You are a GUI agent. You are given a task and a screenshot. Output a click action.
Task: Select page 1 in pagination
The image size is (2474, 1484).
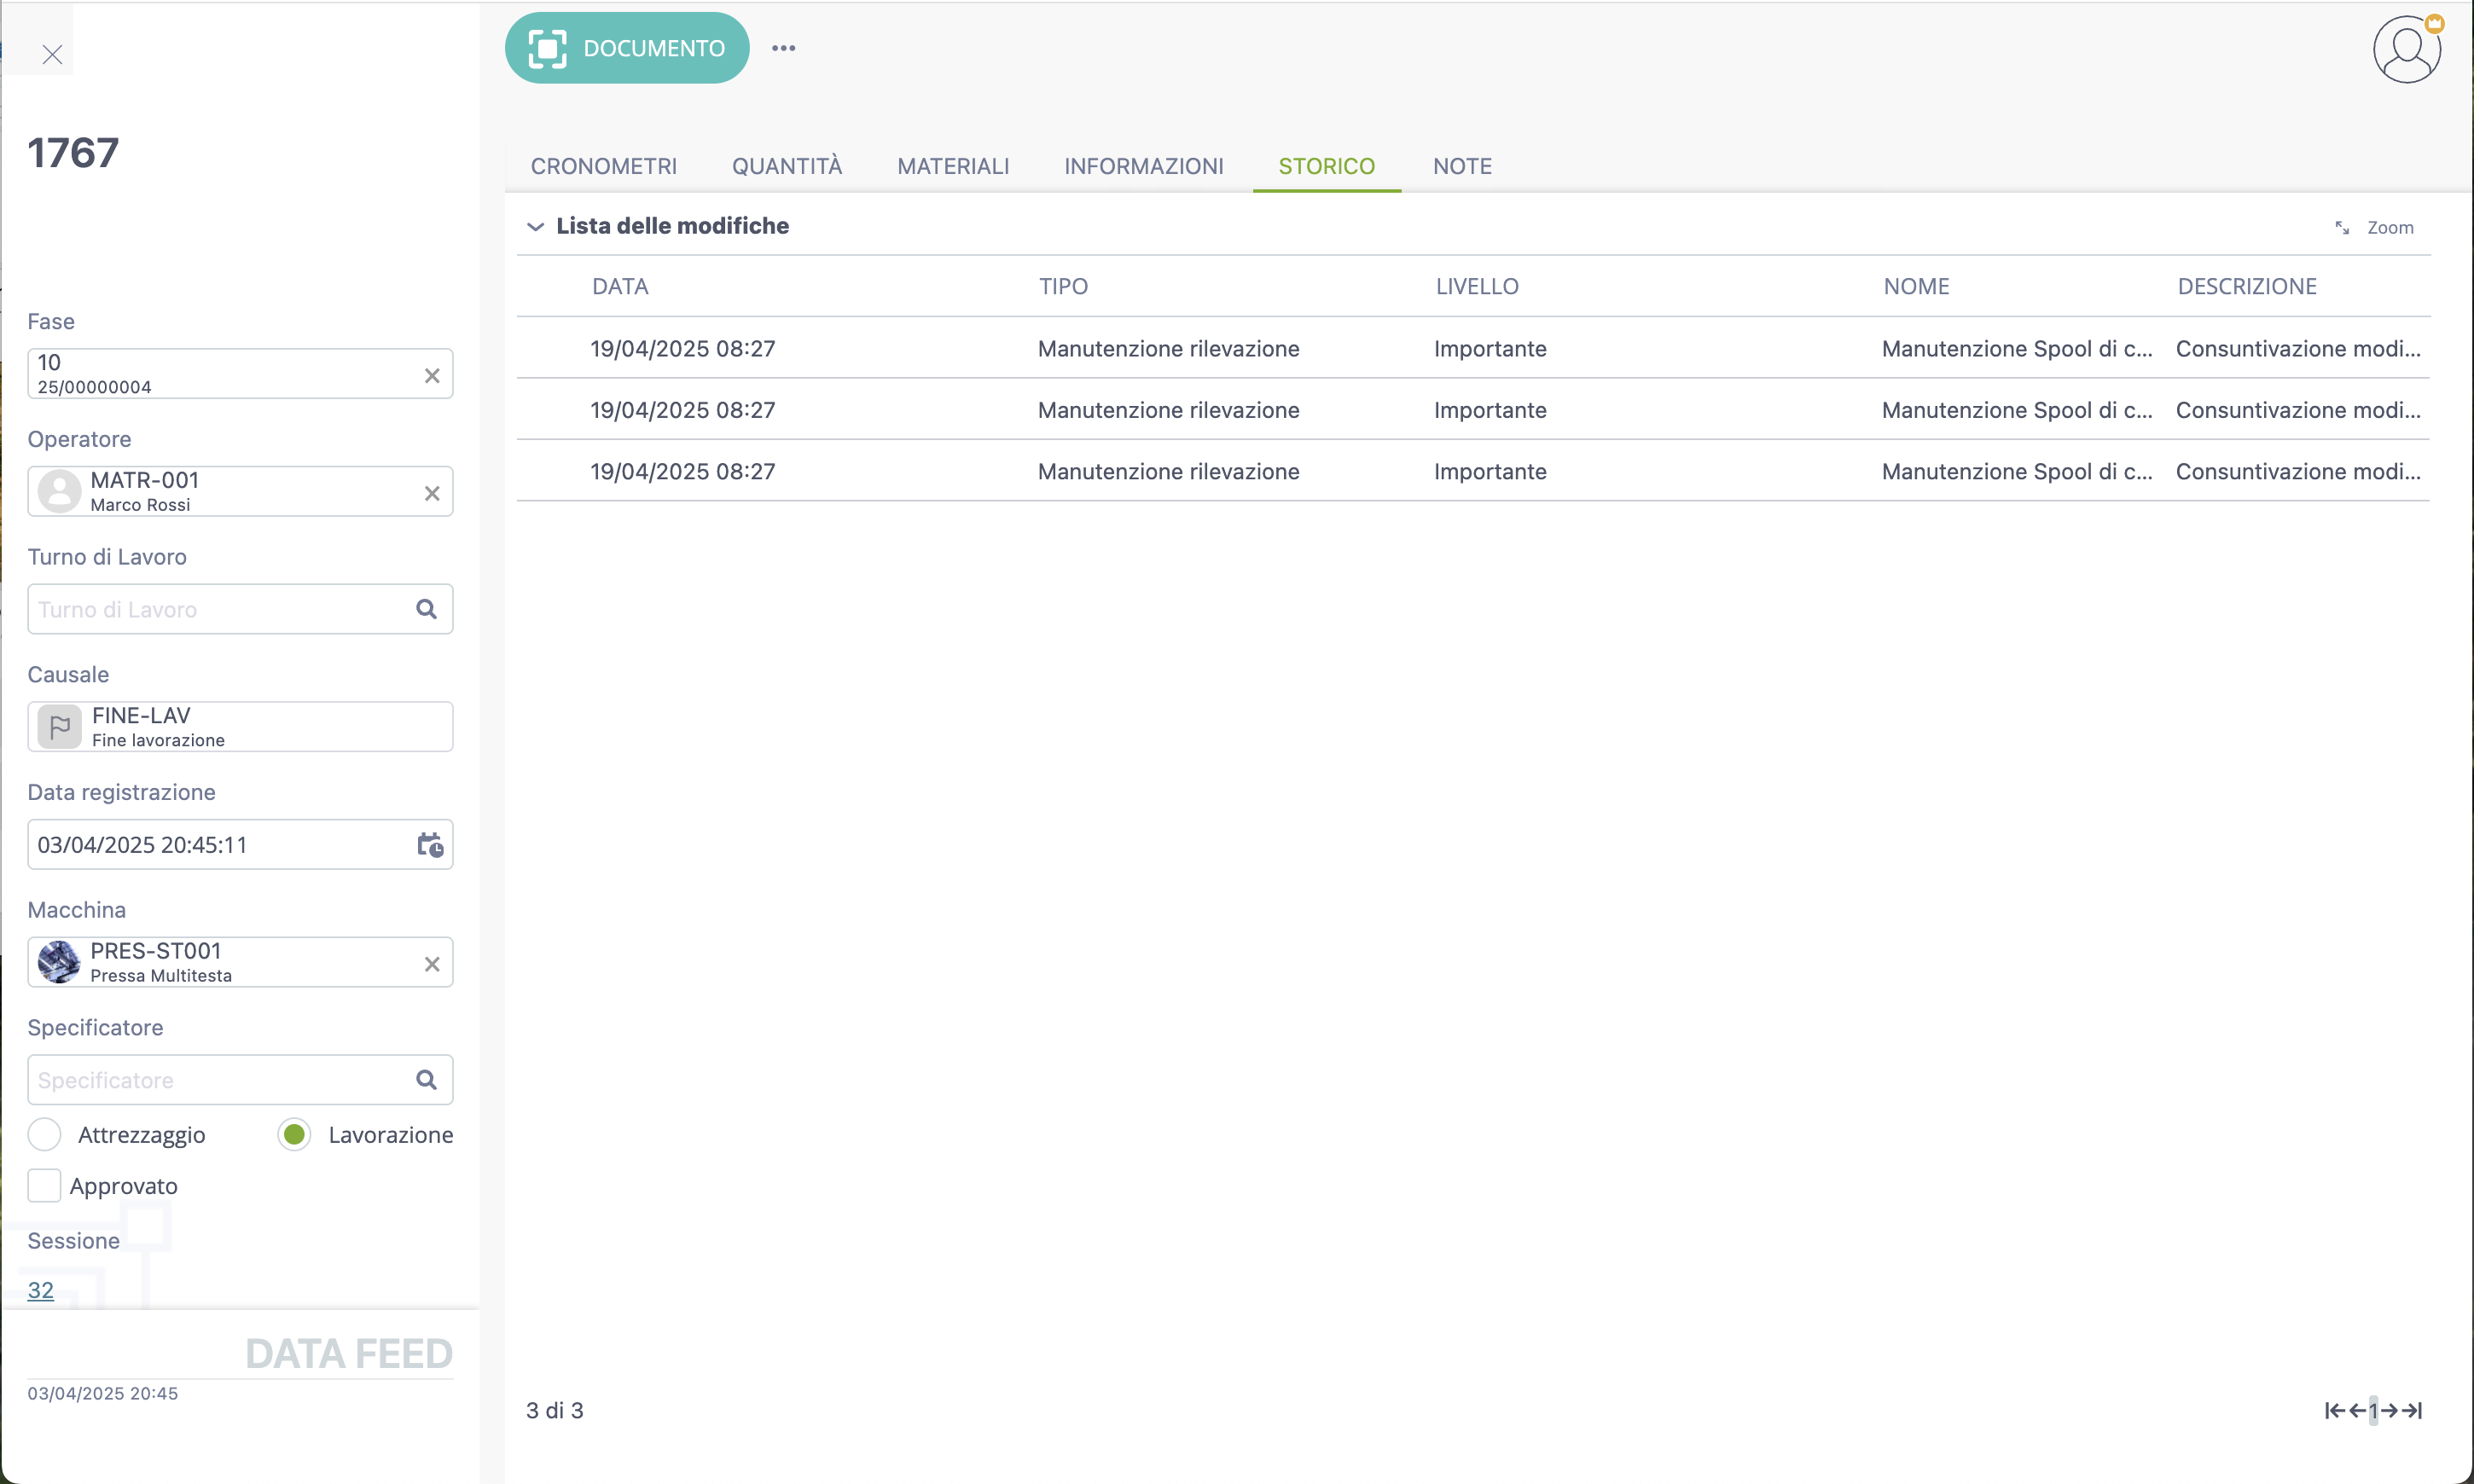pyautogui.click(x=2373, y=1411)
